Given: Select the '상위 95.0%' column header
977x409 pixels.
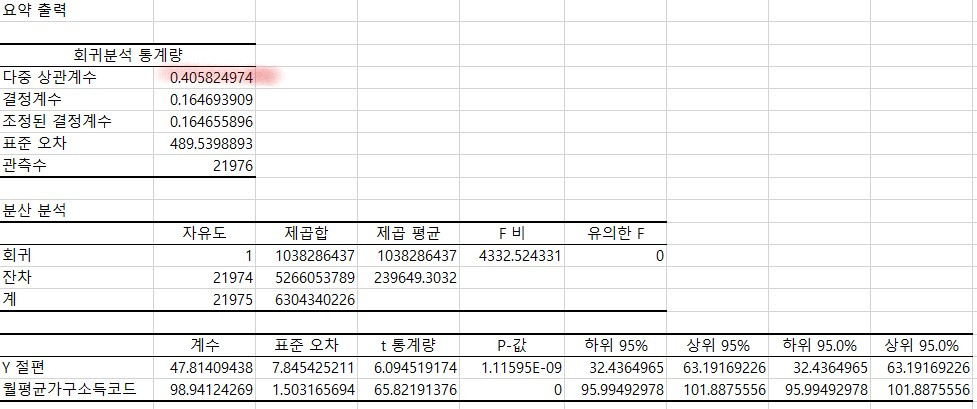Looking at the screenshot, I should point(922,345).
